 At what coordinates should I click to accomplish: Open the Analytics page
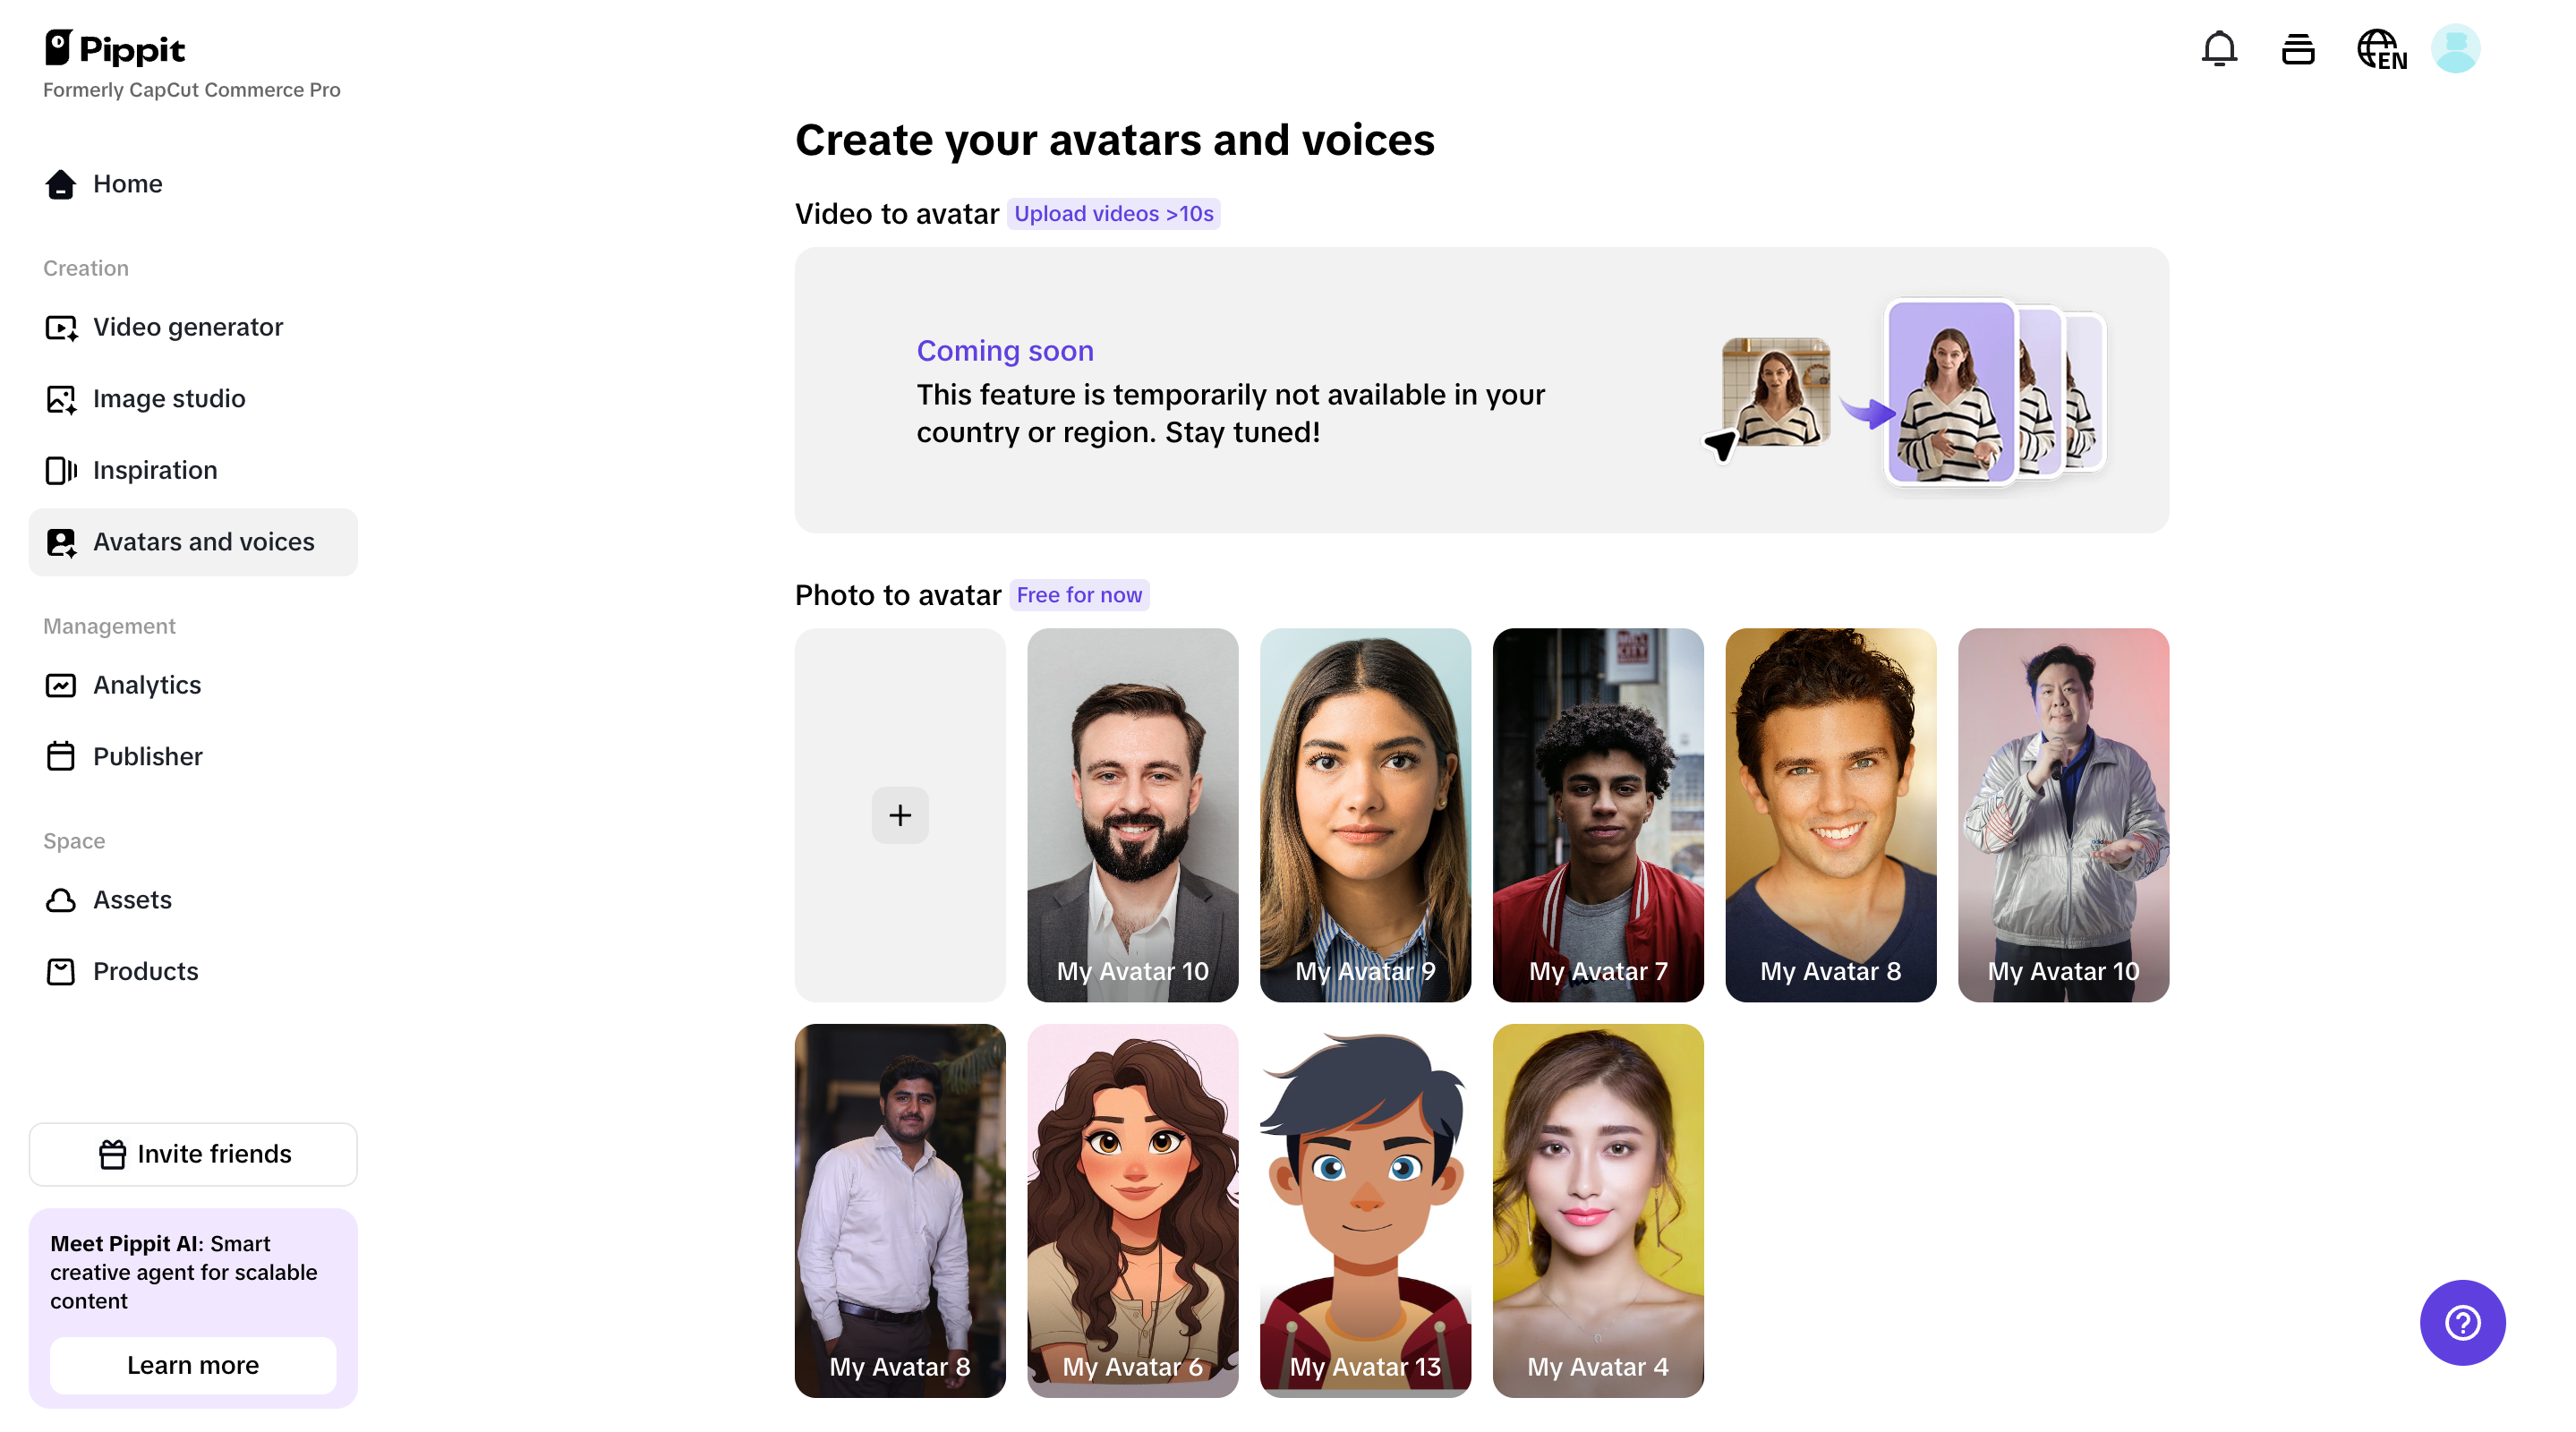146,685
